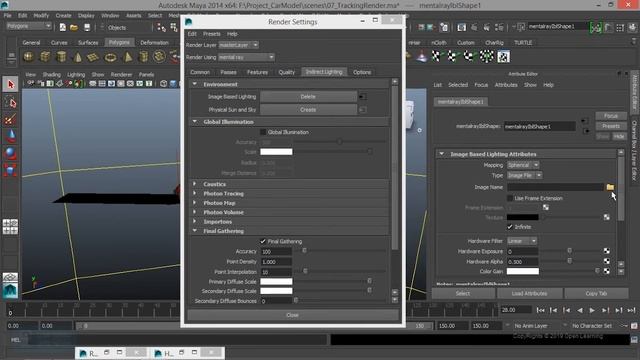Click the Image Based Lighting connection icon
This screenshot has width=640, height=360.
pyautogui.click(x=362, y=97)
